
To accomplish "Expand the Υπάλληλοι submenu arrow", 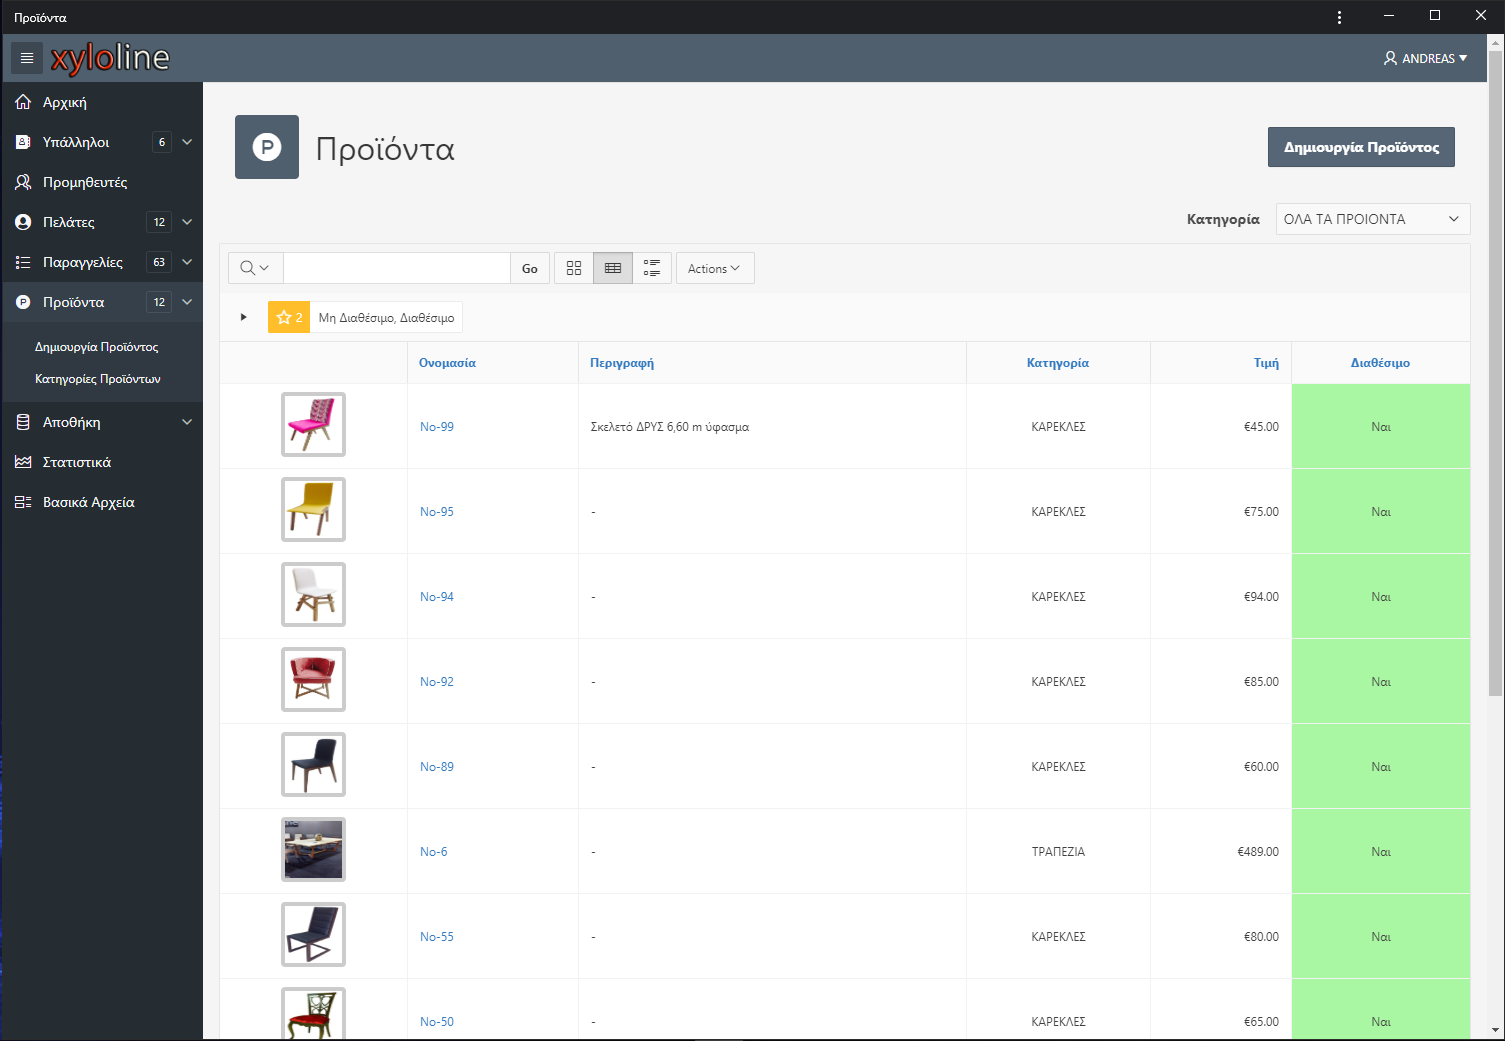I will 187,142.
